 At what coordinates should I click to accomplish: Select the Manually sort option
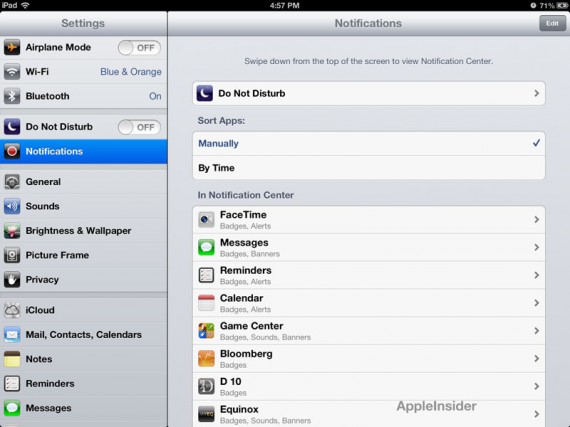click(369, 144)
